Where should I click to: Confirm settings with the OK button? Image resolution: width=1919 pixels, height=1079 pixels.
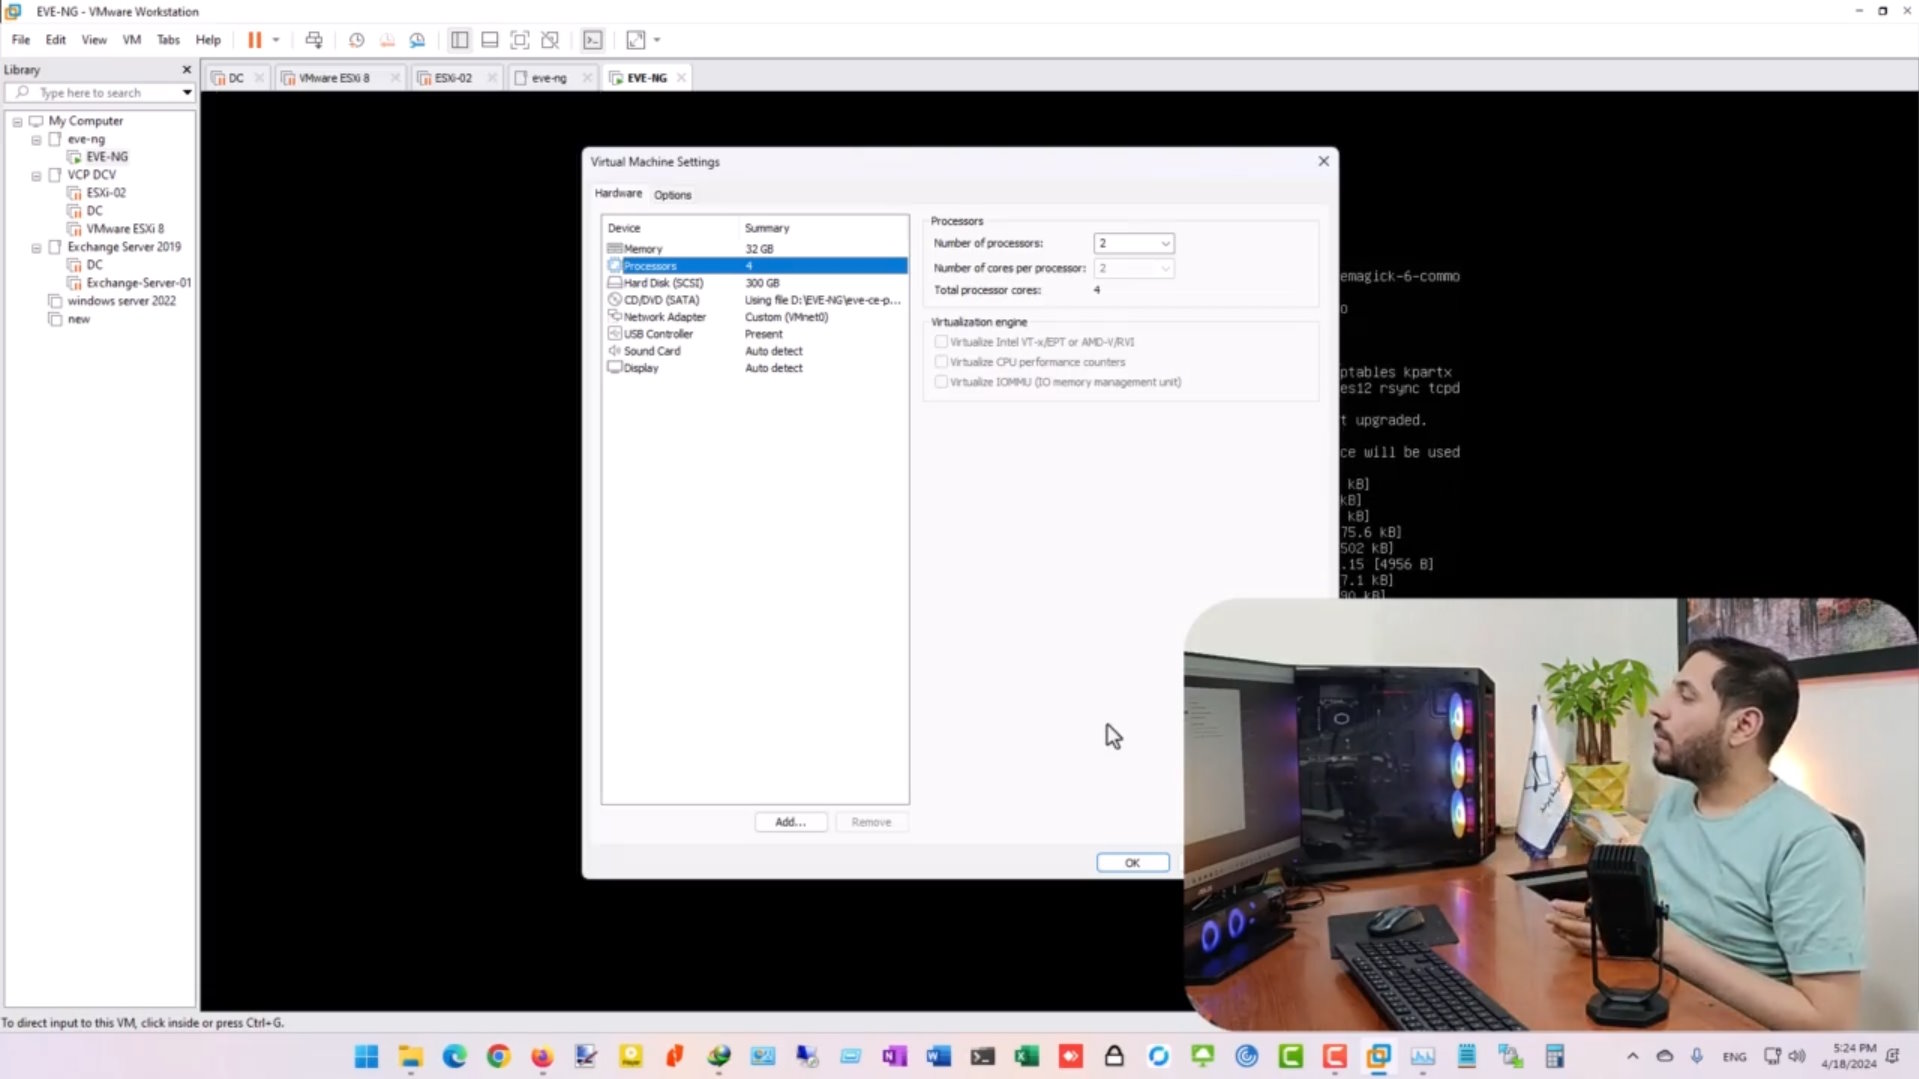[1132, 863]
